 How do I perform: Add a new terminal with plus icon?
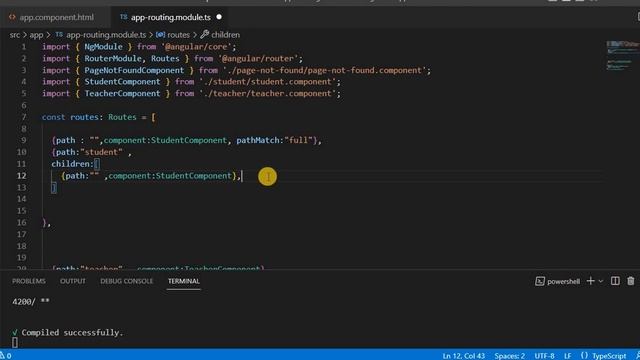click(590, 281)
